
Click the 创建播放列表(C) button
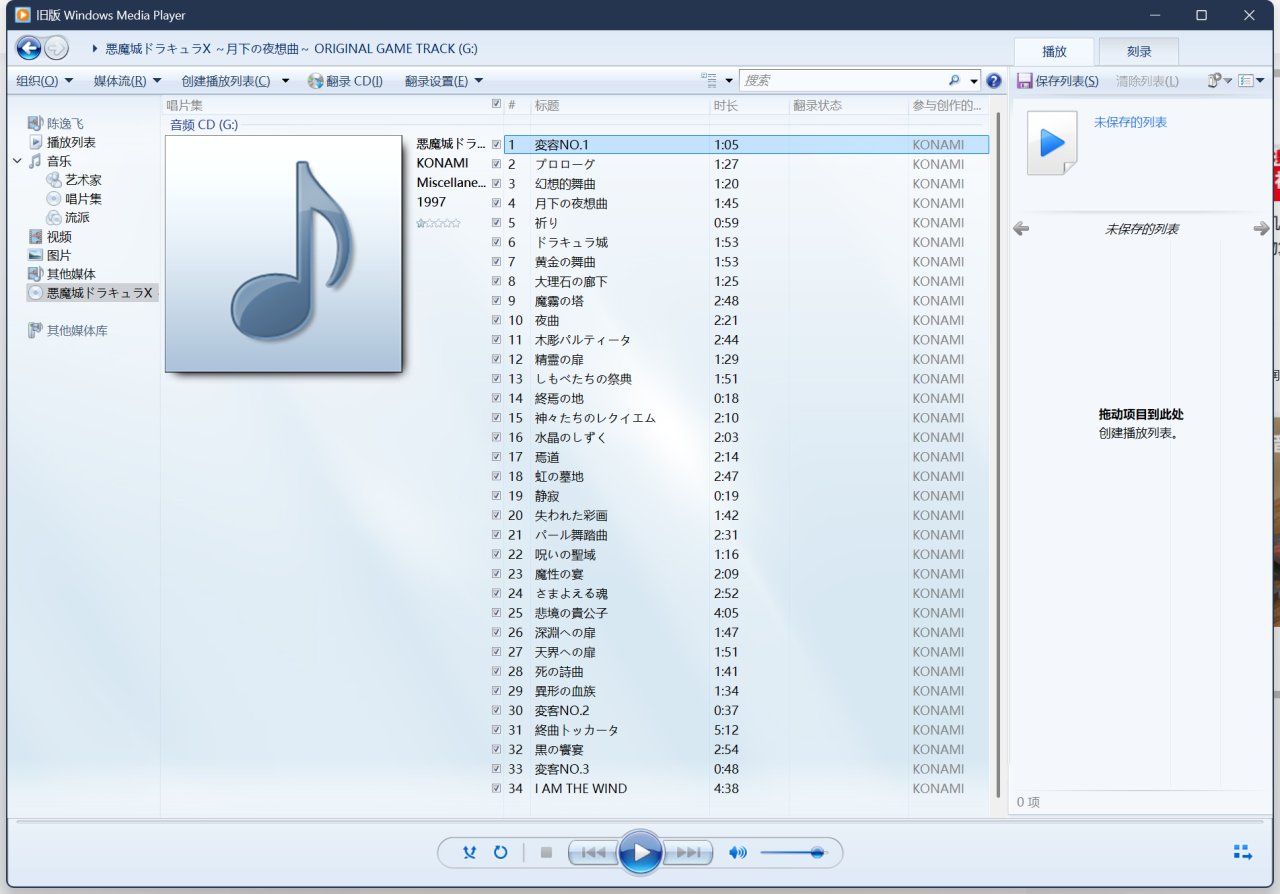pyautogui.click(x=226, y=81)
